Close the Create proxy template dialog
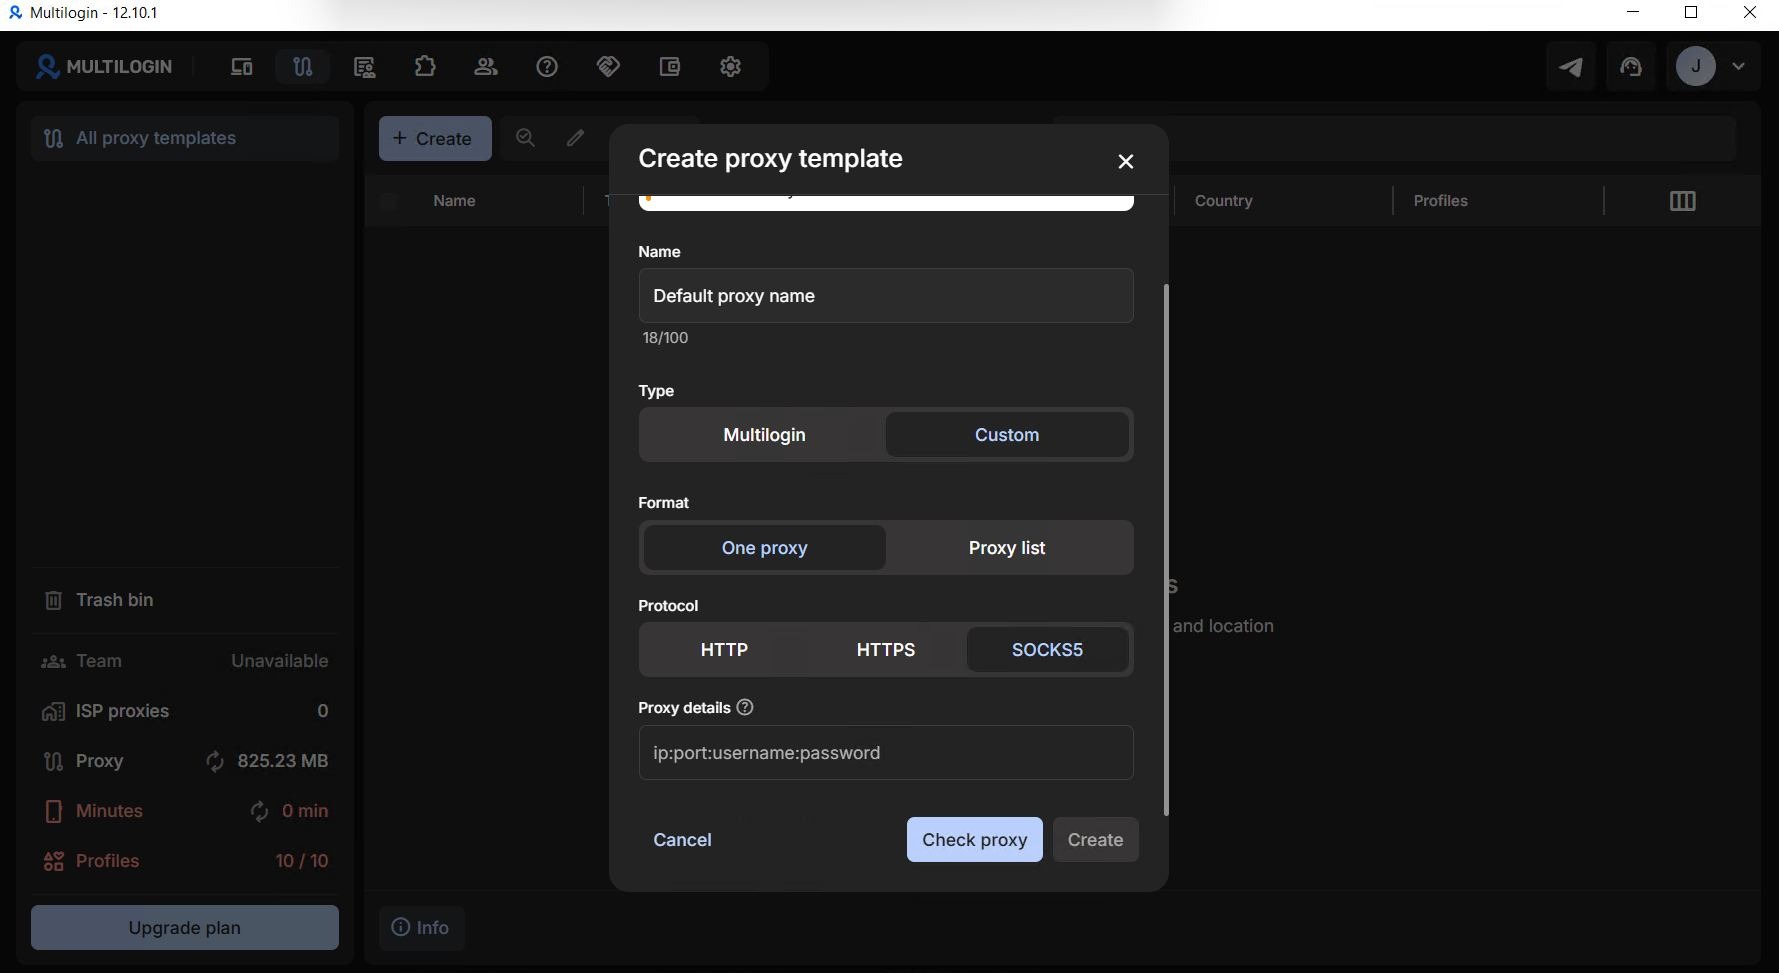The height and width of the screenshot is (973, 1779). [x=1126, y=161]
